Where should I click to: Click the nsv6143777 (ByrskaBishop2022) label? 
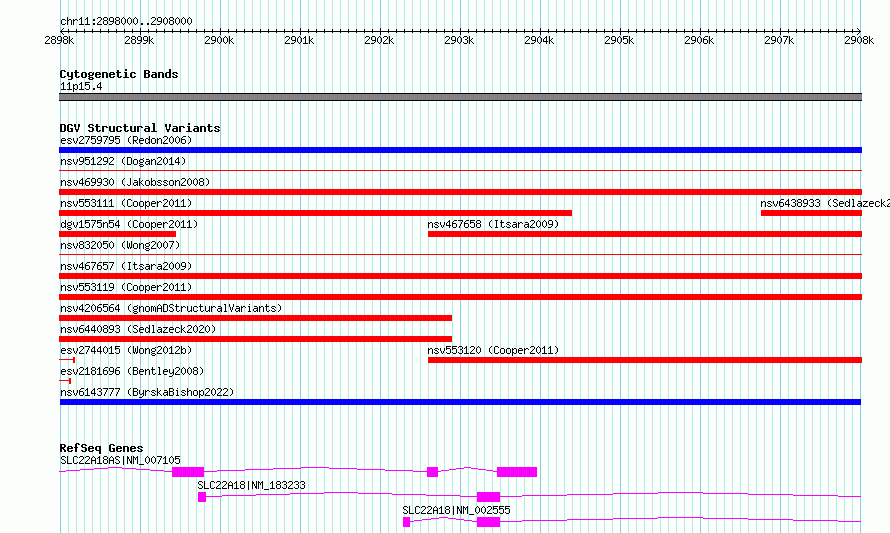coord(147,392)
